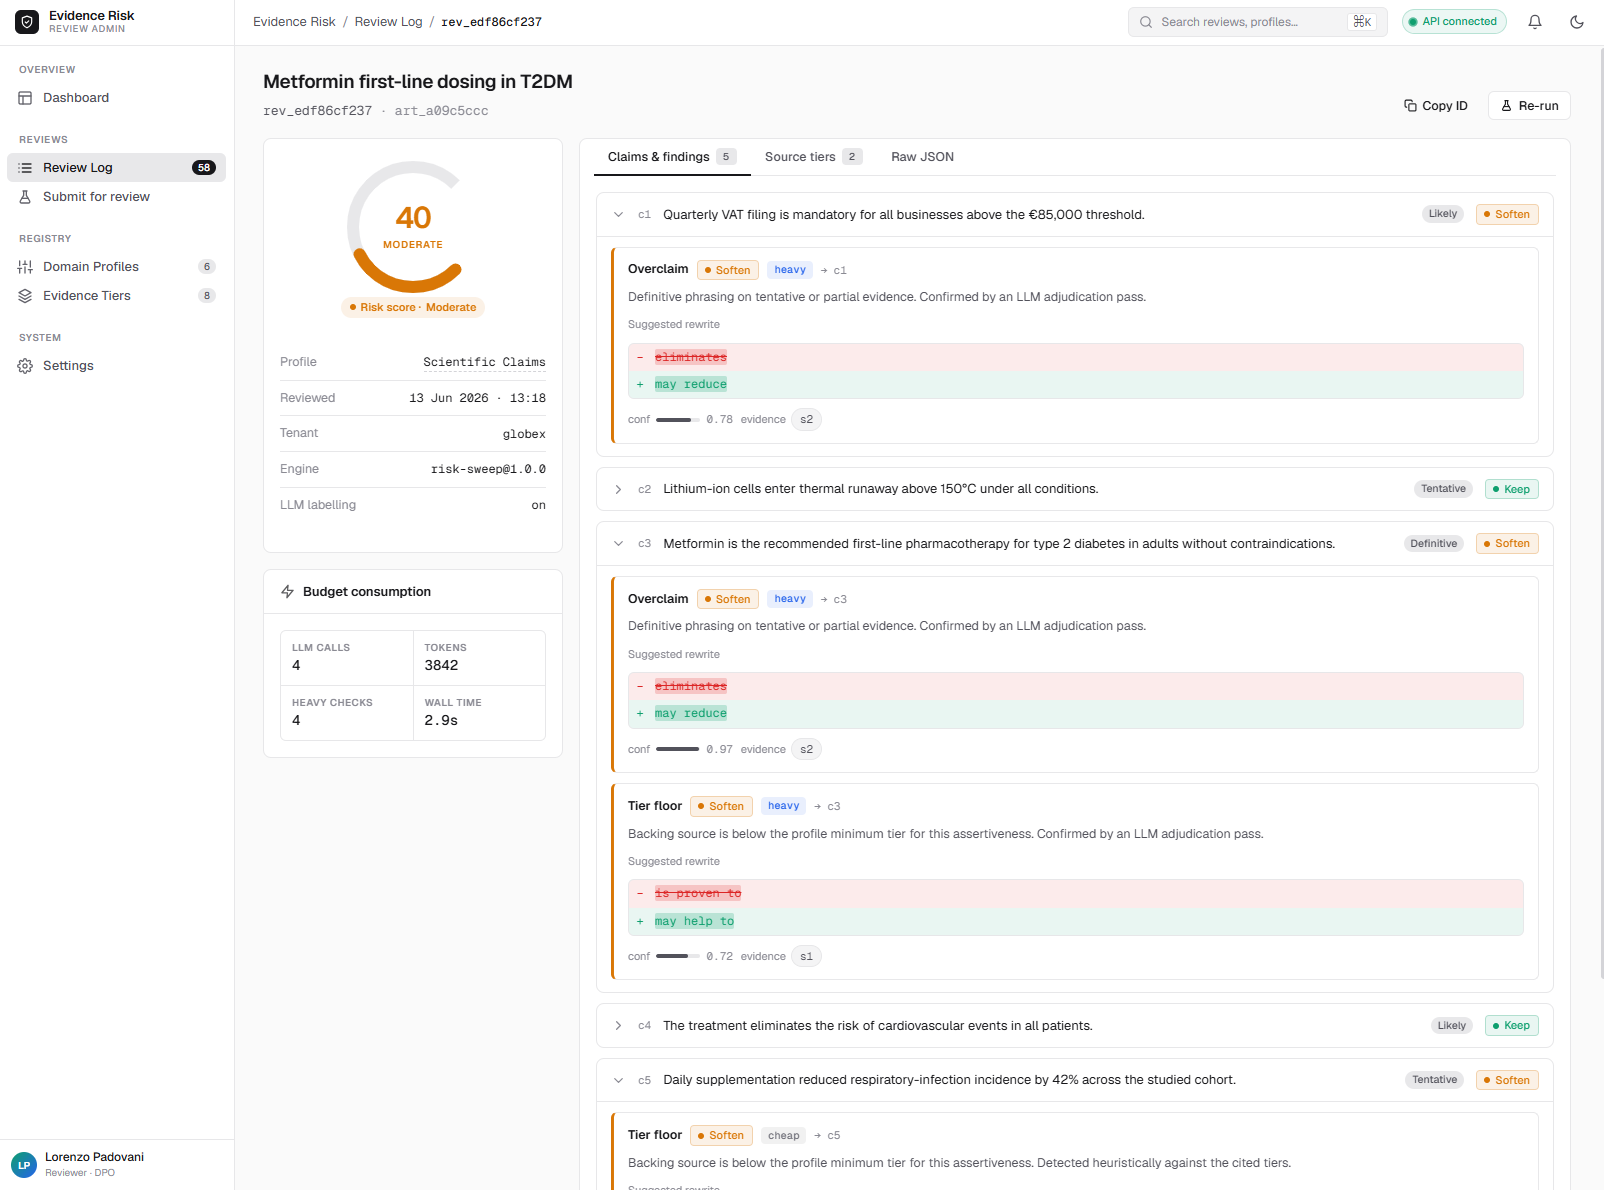This screenshot has height=1190, width=1604.
Task: Click the risk-sweep@1.0.0 engine value
Action: point(488,469)
